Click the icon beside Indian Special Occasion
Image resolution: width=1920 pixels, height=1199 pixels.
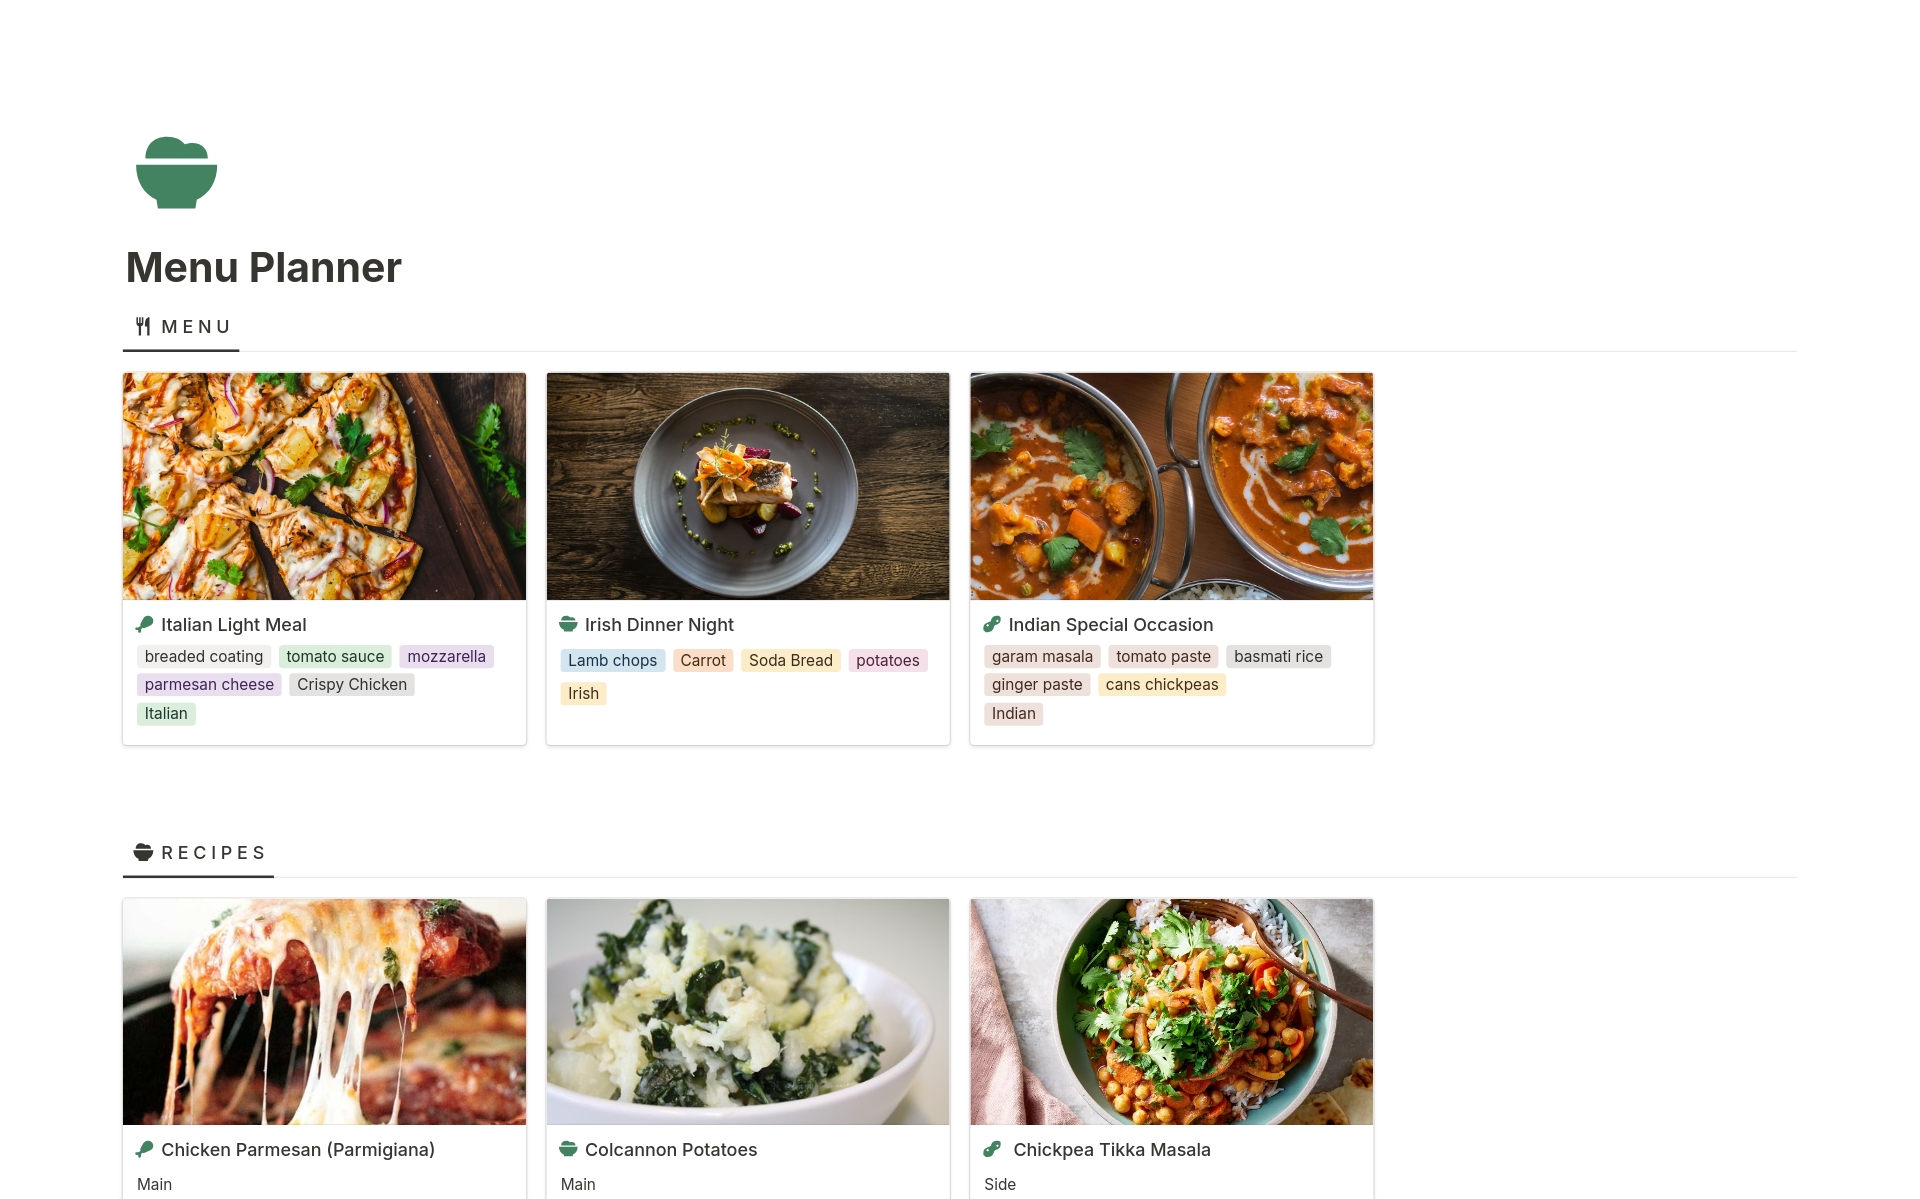click(x=992, y=624)
